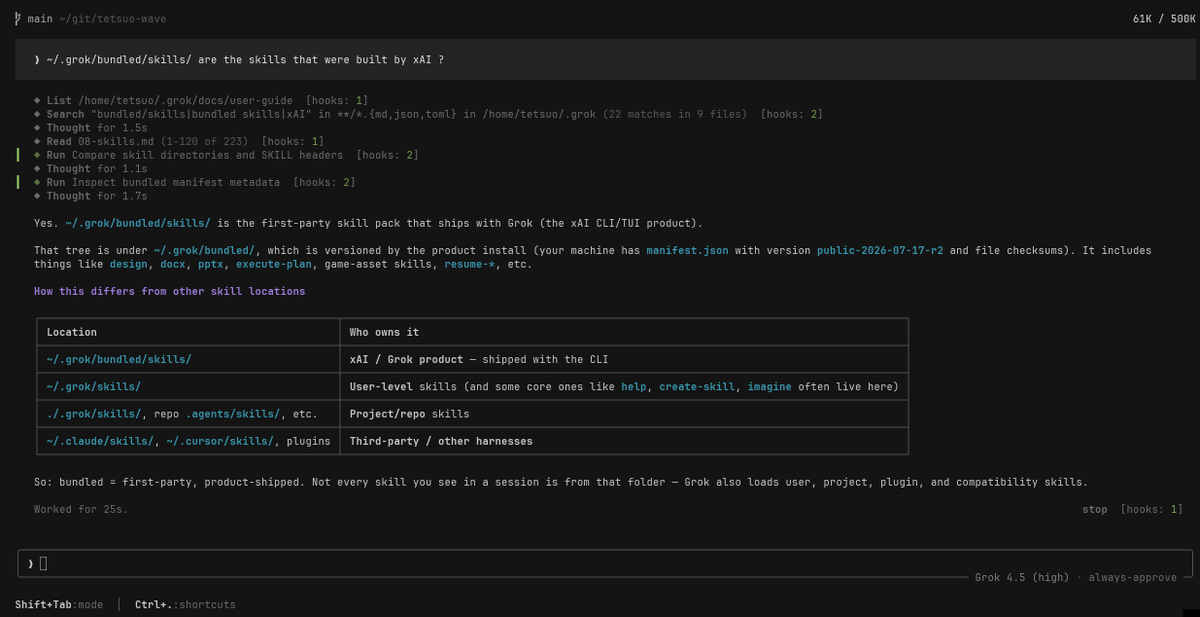The height and width of the screenshot is (617, 1200).
Task: Click the ~/.grok/bundled/skills/ table cell
Action: (119, 359)
